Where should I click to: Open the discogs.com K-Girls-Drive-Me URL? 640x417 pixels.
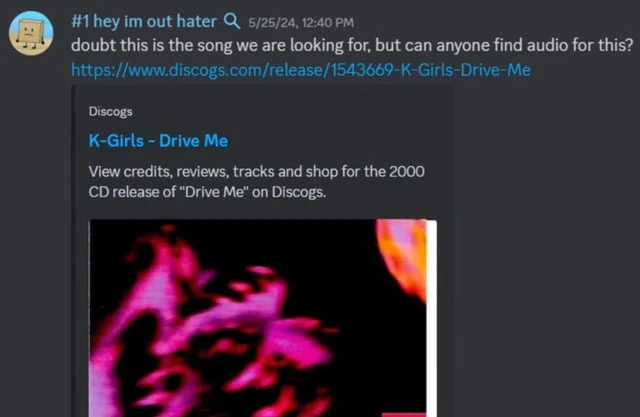pyautogui.click(x=301, y=70)
